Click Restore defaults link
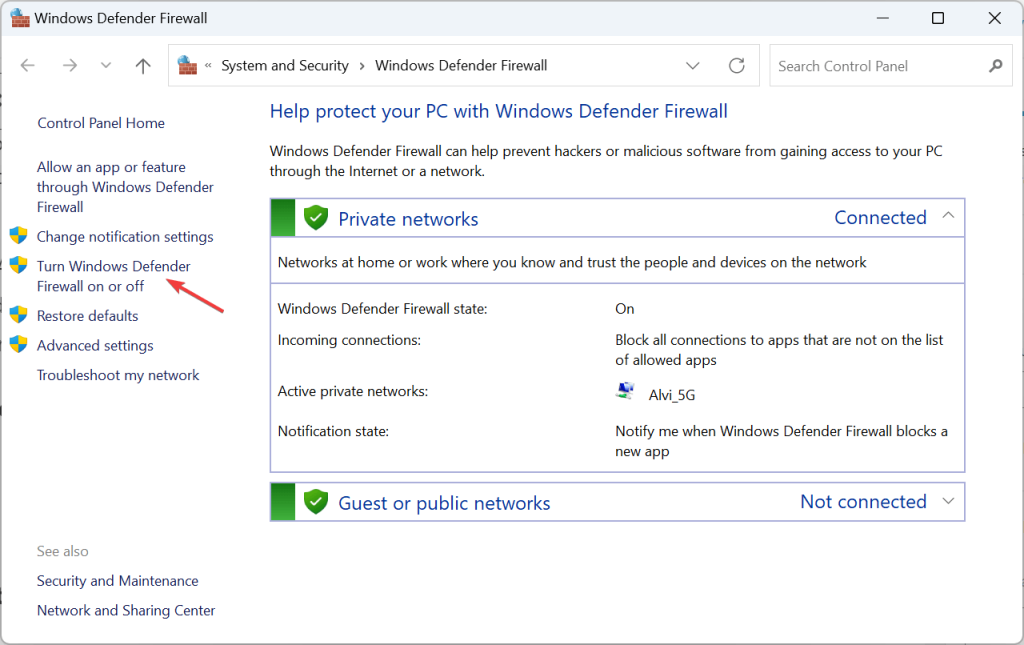This screenshot has height=645, width=1024. (x=87, y=316)
